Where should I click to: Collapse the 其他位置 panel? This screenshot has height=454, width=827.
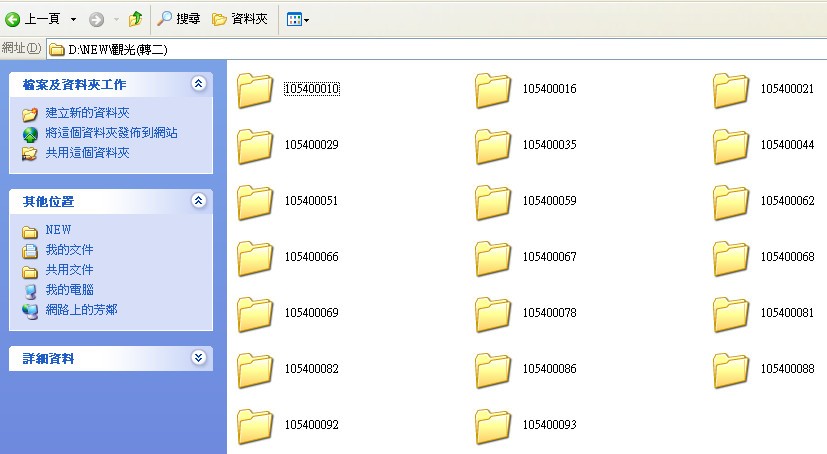pyautogui.click(x=198, y=200)
